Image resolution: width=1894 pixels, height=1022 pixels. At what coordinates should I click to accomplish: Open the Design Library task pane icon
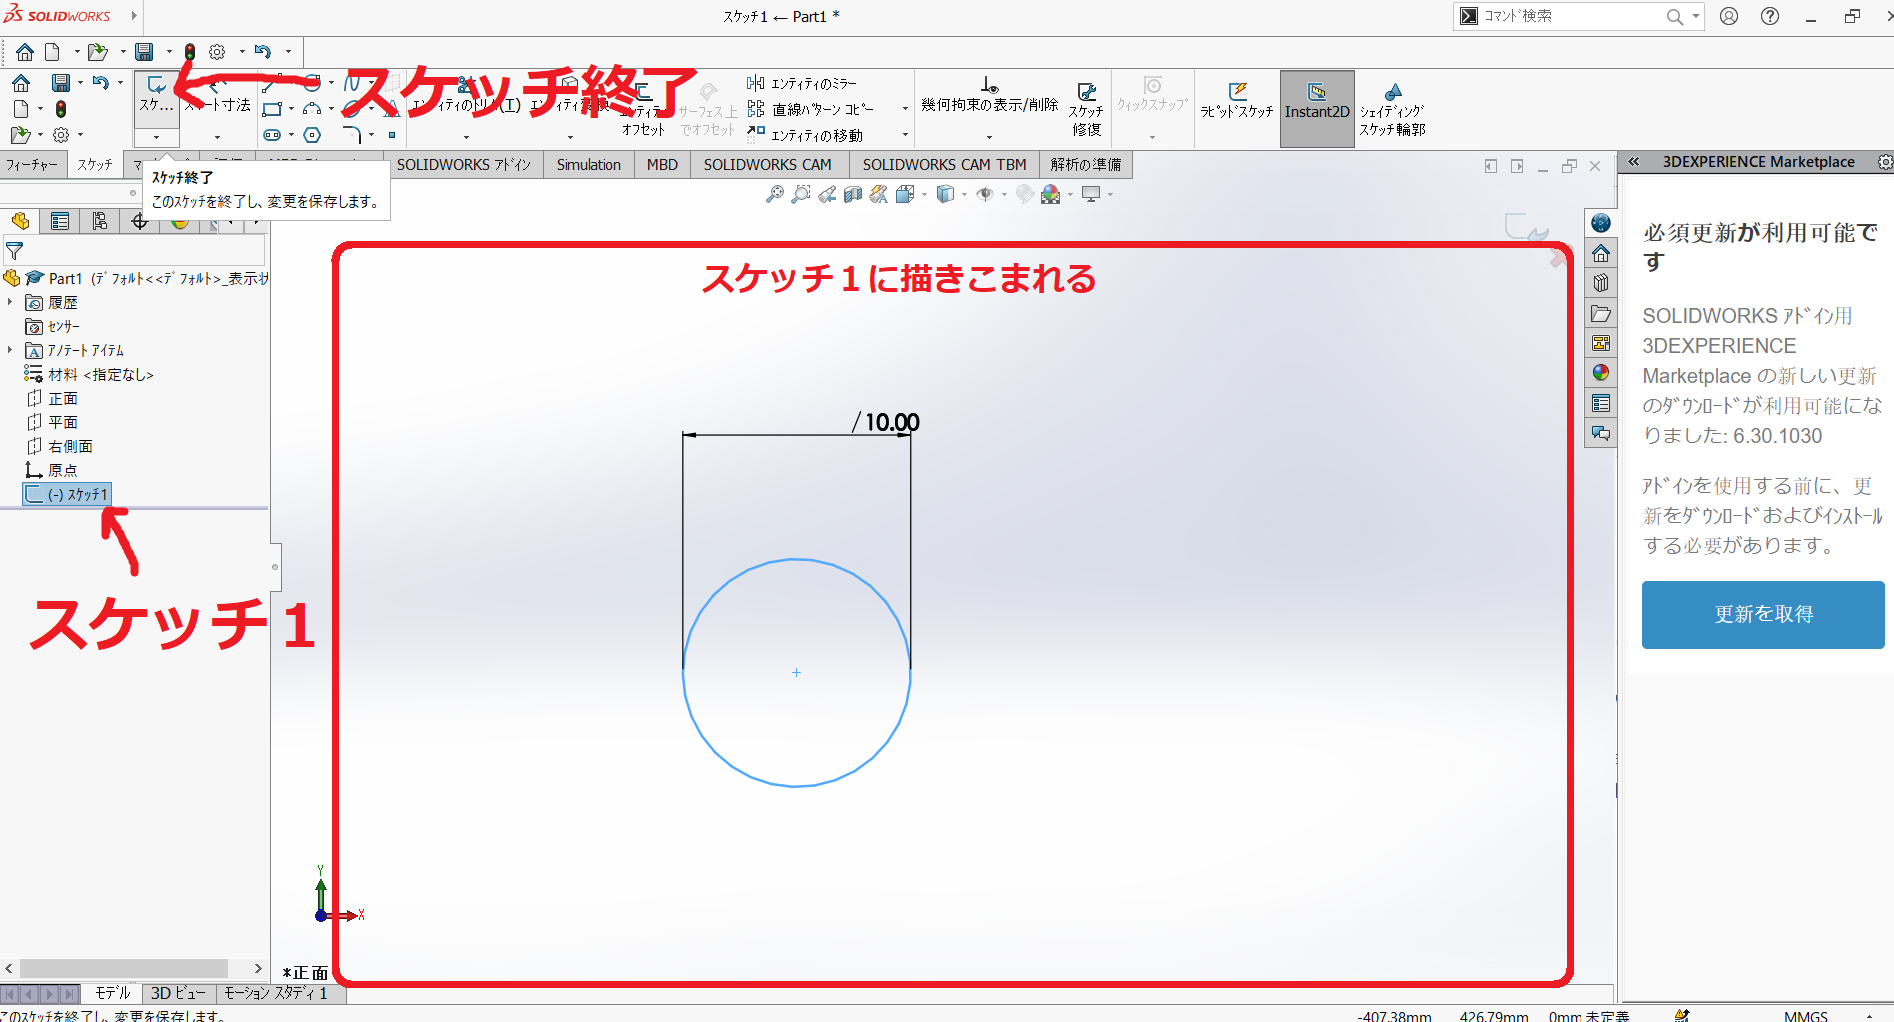pos(1601,283)
